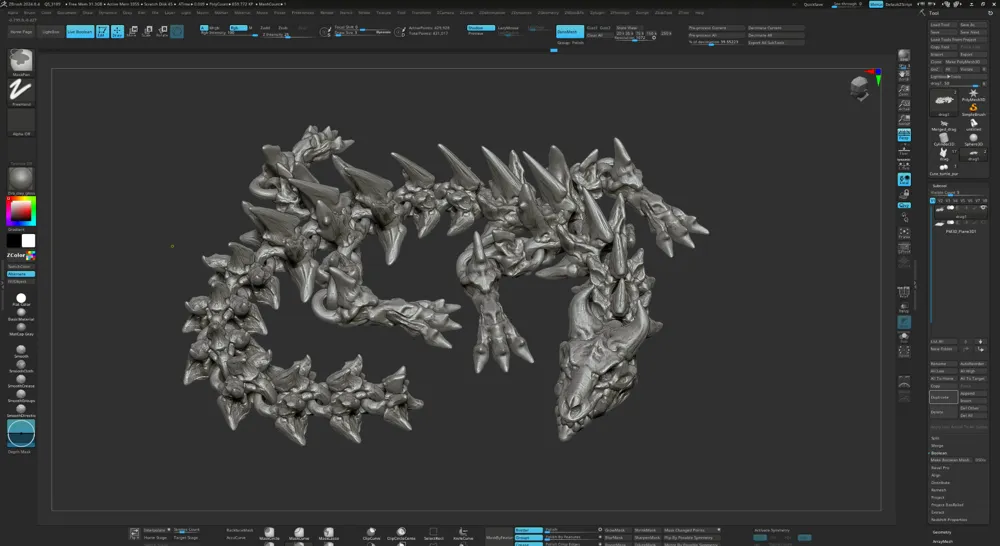Adjust the Rgb Intensity slider
Viewport: 1000px width, 546px height.
tap(228, 33)
